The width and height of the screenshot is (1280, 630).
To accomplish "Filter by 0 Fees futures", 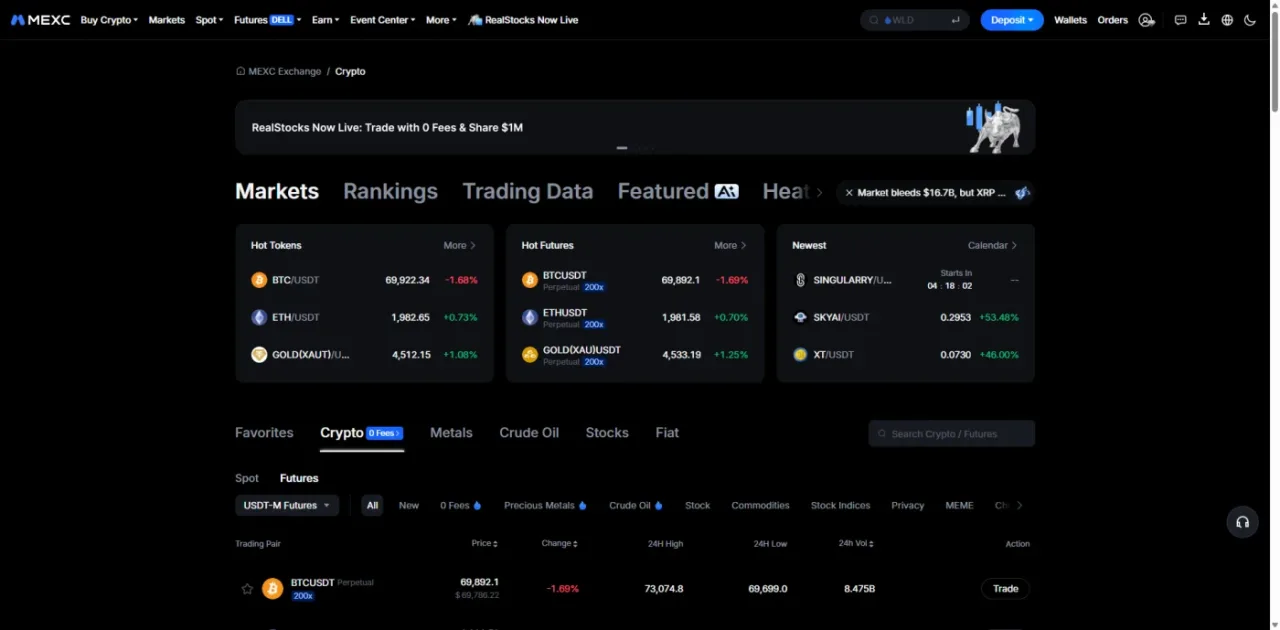I will point(461,506).
